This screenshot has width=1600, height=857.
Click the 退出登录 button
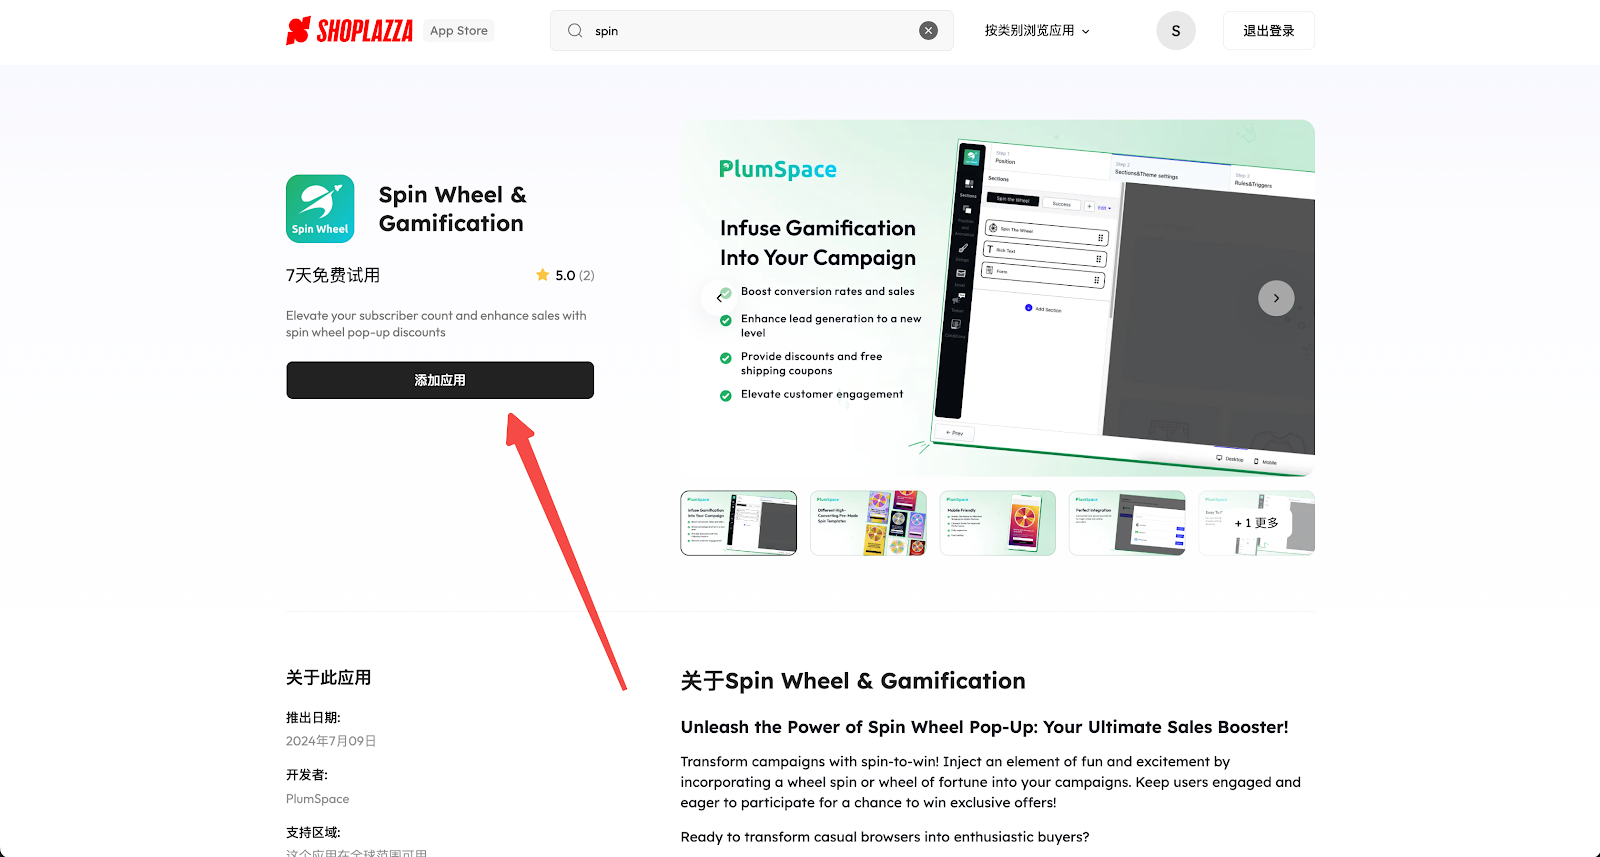[1269, 31]
